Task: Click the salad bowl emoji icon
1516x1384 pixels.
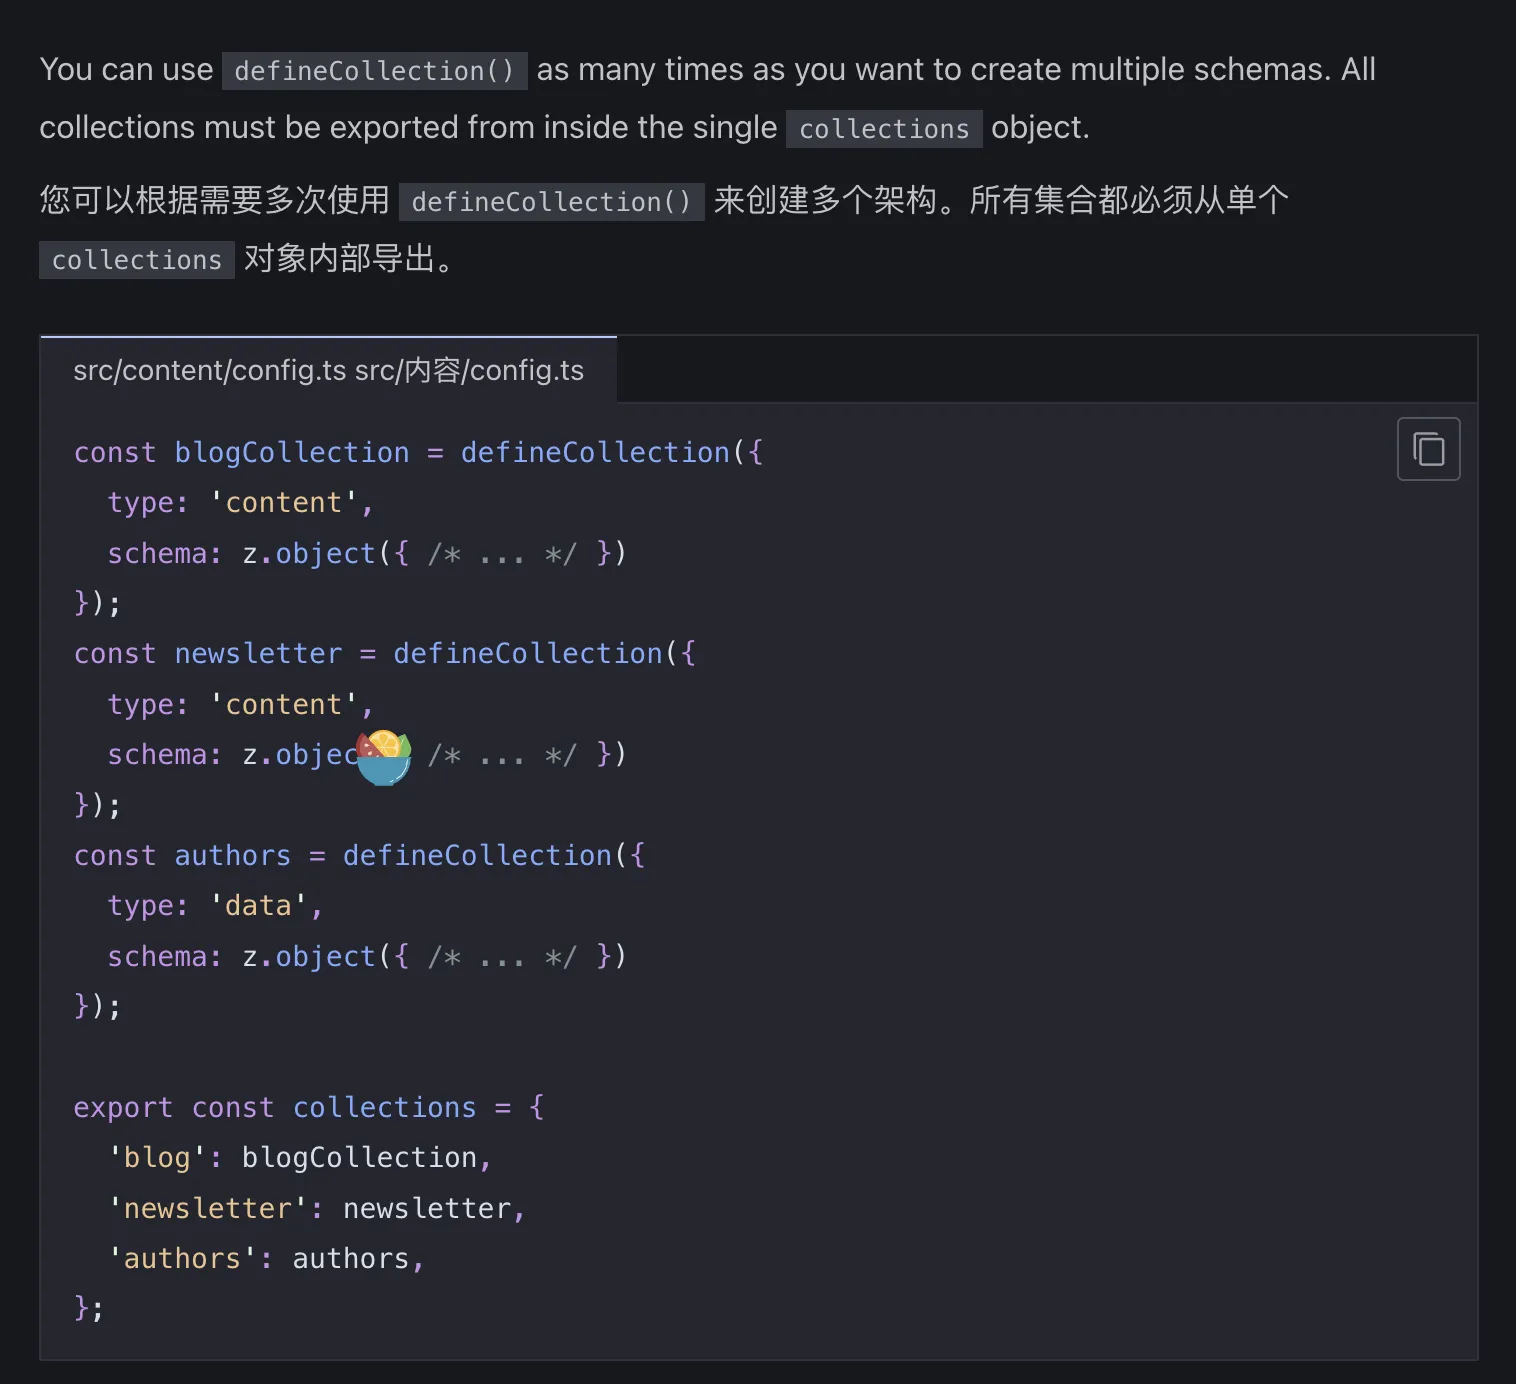Action: (385, 757)
